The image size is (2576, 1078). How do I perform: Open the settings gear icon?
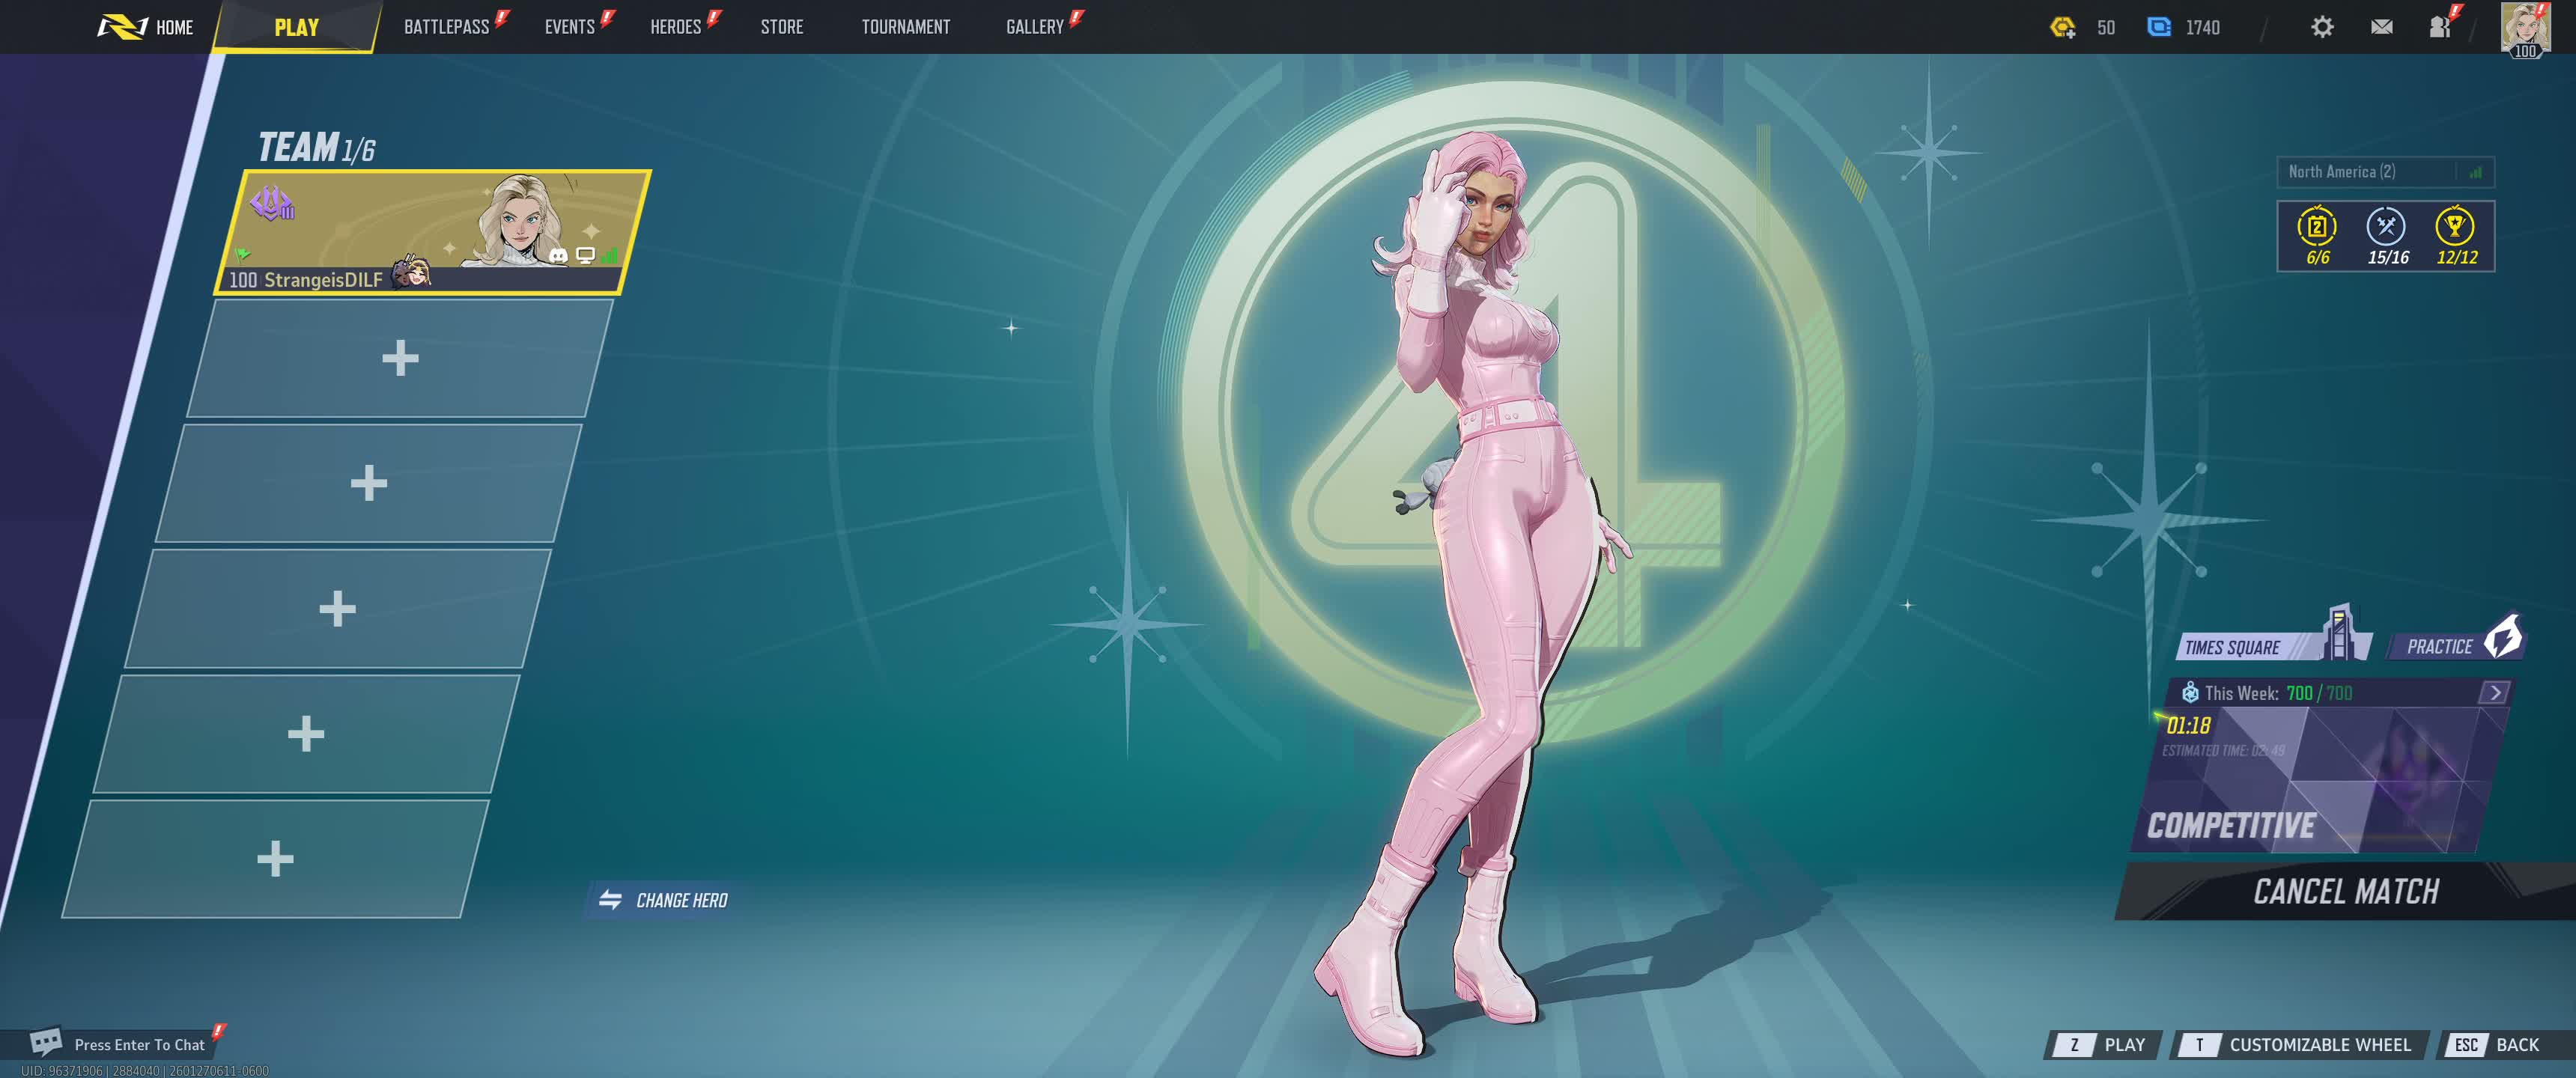[2322, 27]
